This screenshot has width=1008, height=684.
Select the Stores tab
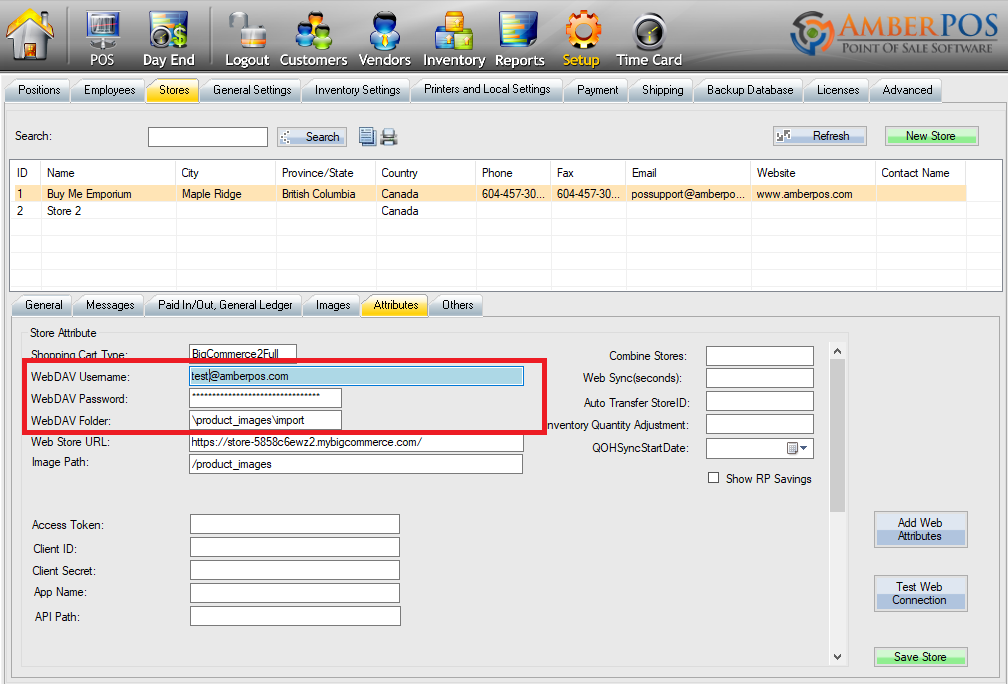[174, 90]
